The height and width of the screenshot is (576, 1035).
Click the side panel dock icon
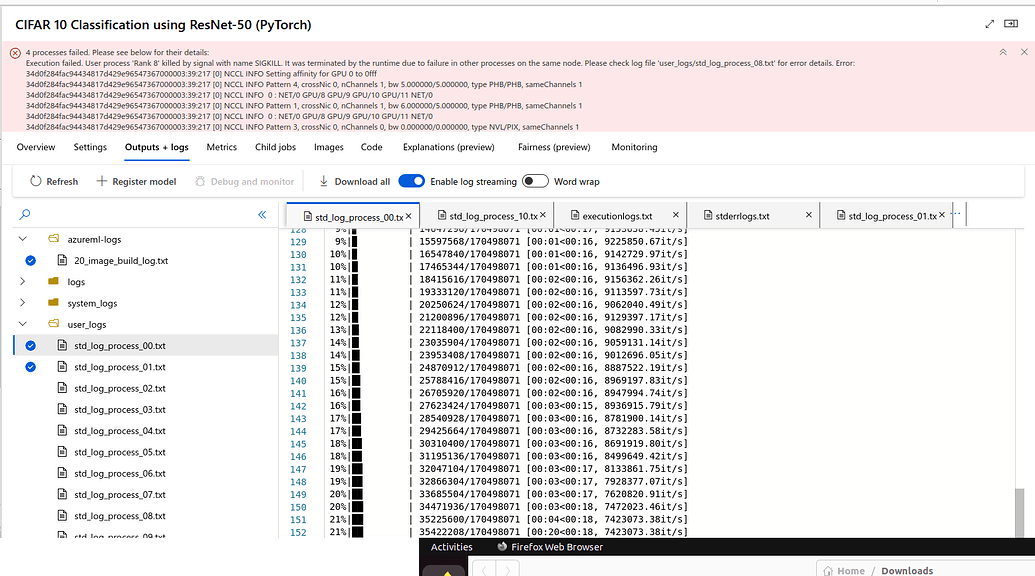click(x=1012, y=24)
